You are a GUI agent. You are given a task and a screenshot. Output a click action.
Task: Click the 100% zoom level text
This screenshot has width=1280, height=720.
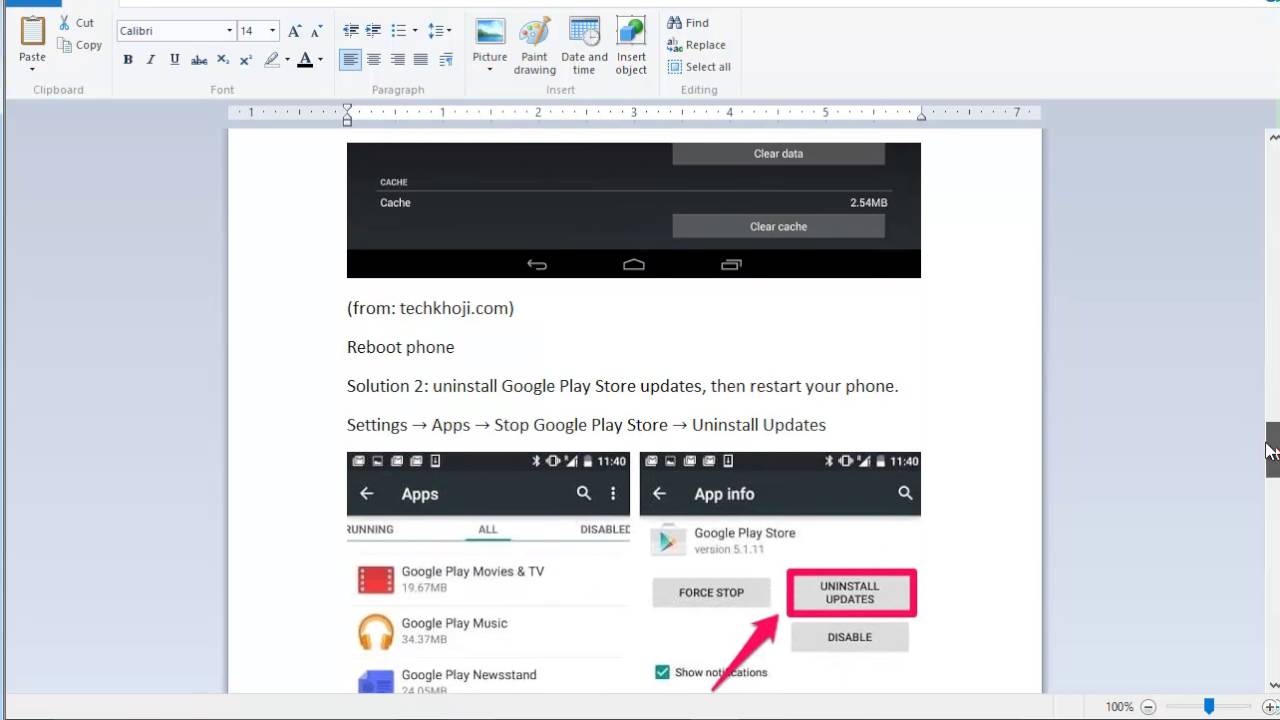1119,707
